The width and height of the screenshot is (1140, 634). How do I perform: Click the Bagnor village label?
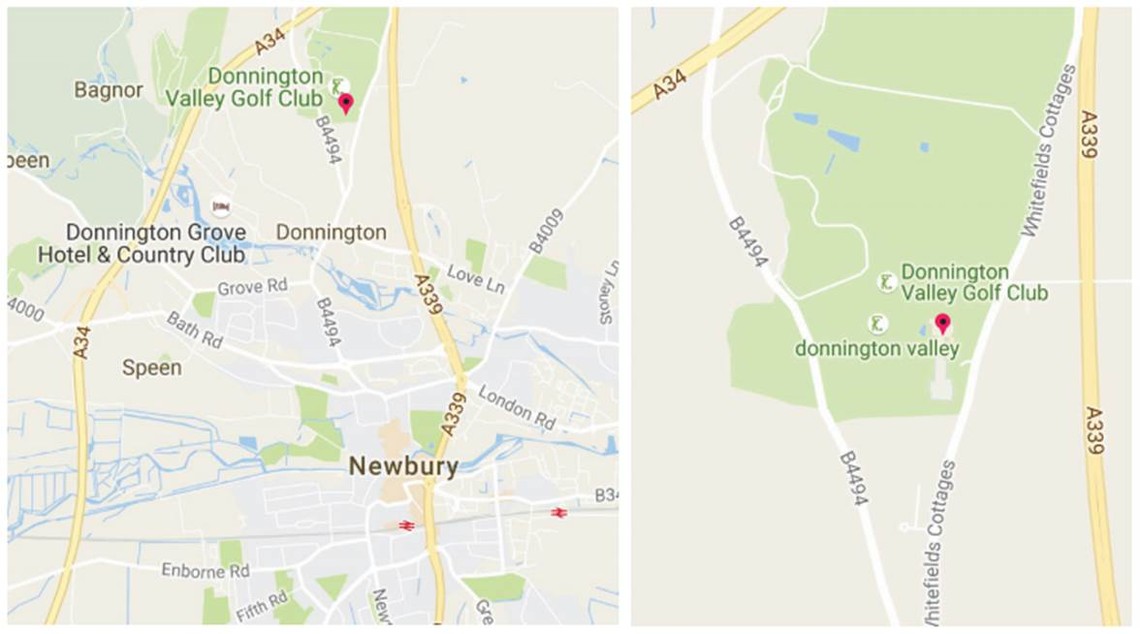point(108,90)
